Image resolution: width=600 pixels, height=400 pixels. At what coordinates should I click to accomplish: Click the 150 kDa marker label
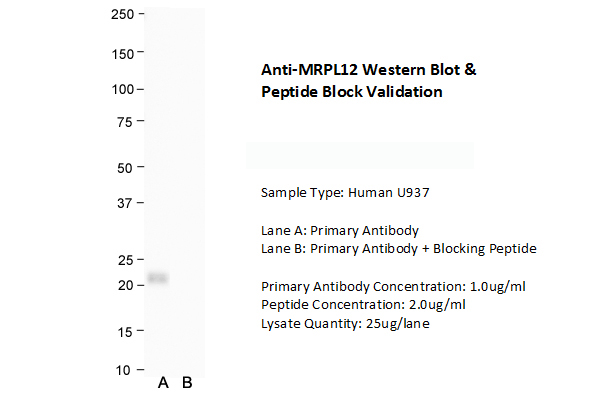pyautogui.click(x=122, y=53)
